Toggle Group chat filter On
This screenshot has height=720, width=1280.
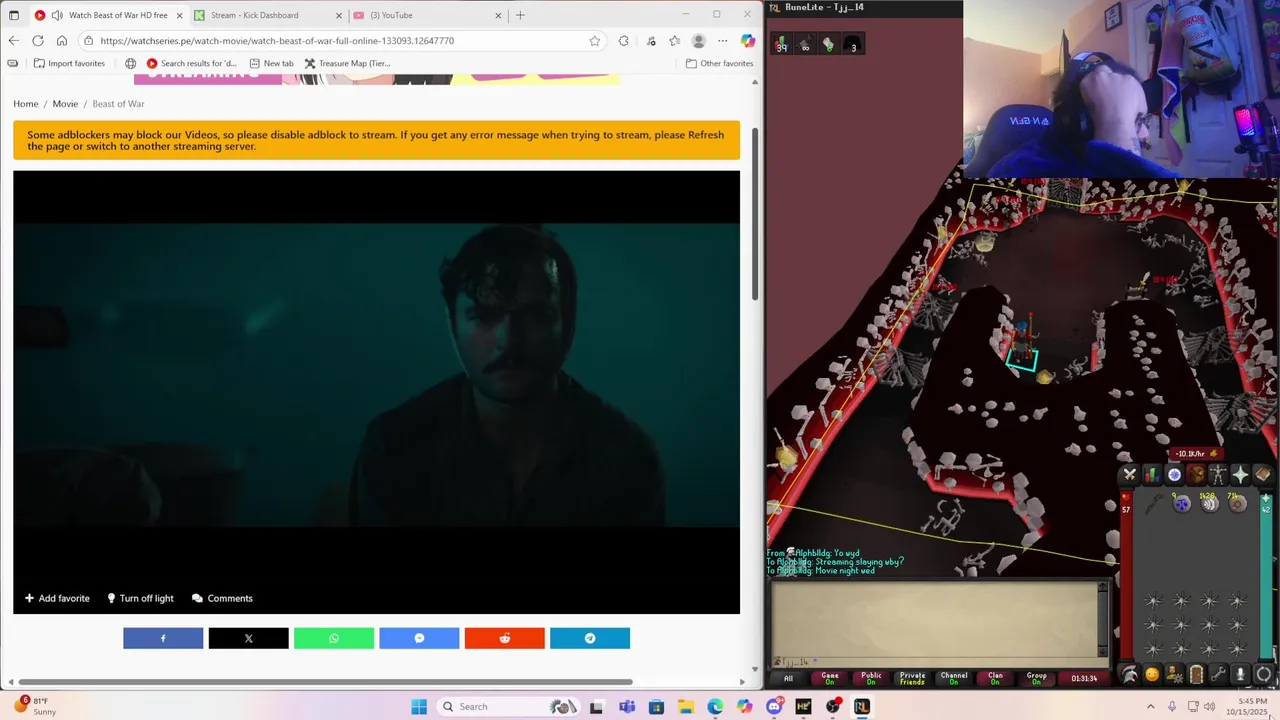1036,678
